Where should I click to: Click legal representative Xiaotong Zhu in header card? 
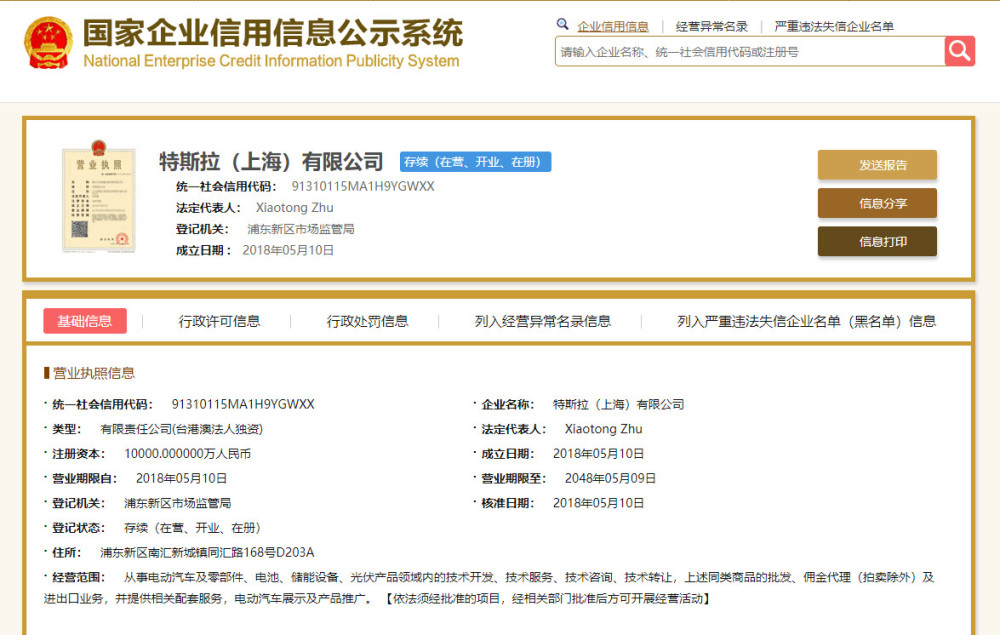295,207
